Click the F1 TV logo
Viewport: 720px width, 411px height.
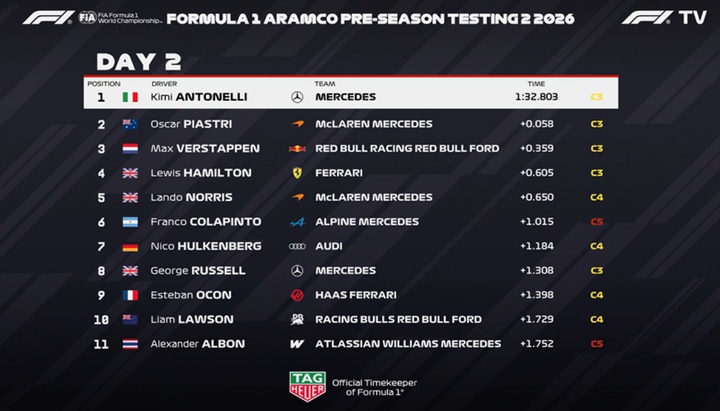click(664, 18)
